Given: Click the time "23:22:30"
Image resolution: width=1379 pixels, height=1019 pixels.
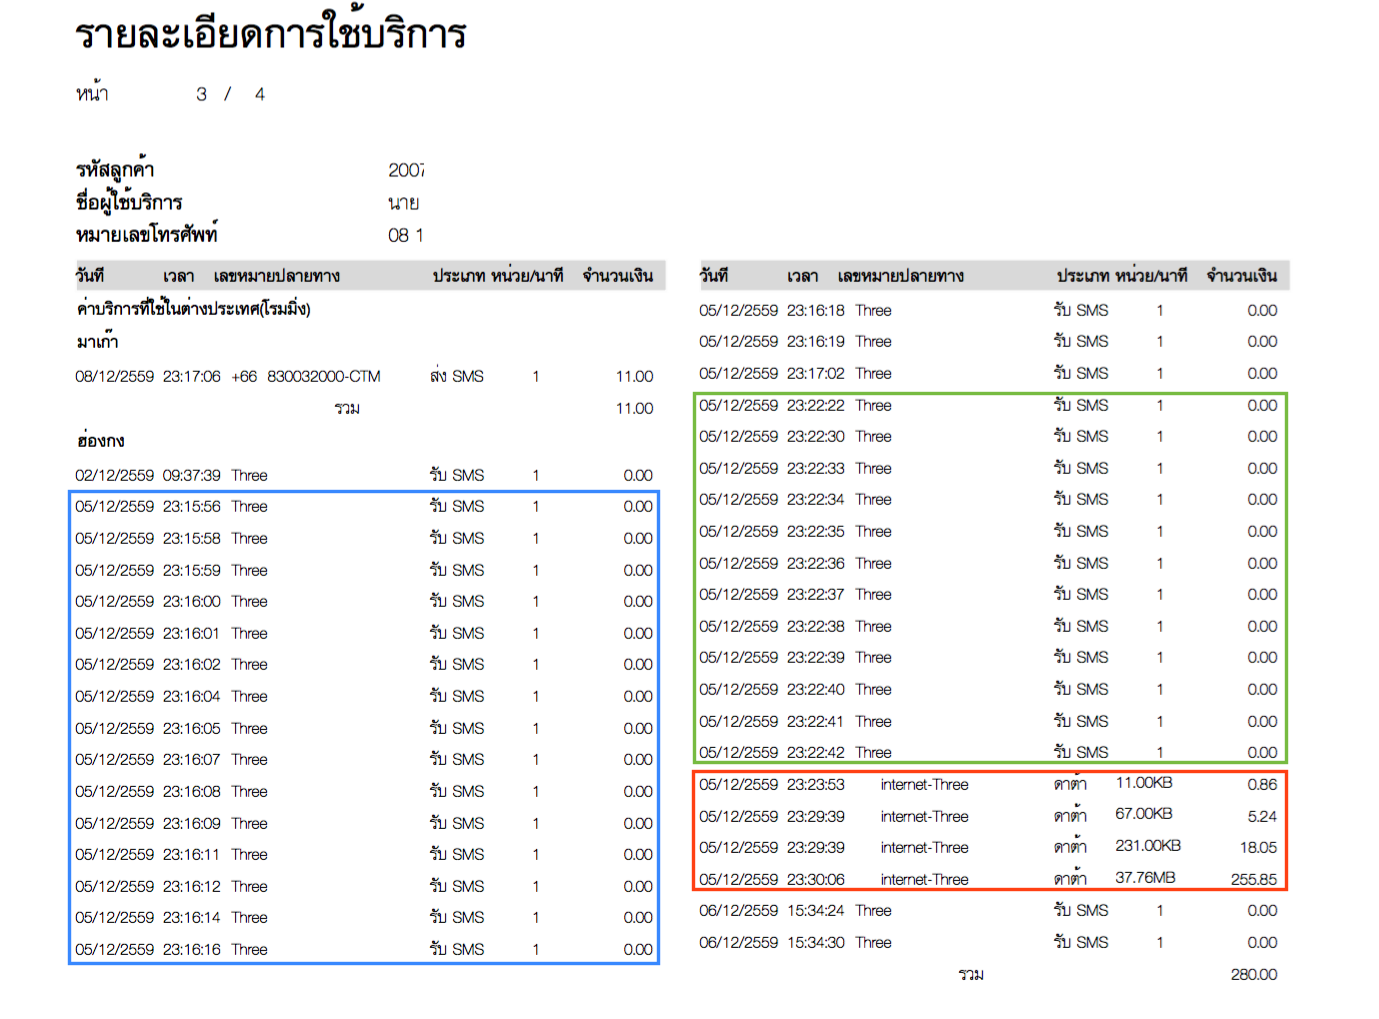Looking at the screenshot, I should pos(816,437).
